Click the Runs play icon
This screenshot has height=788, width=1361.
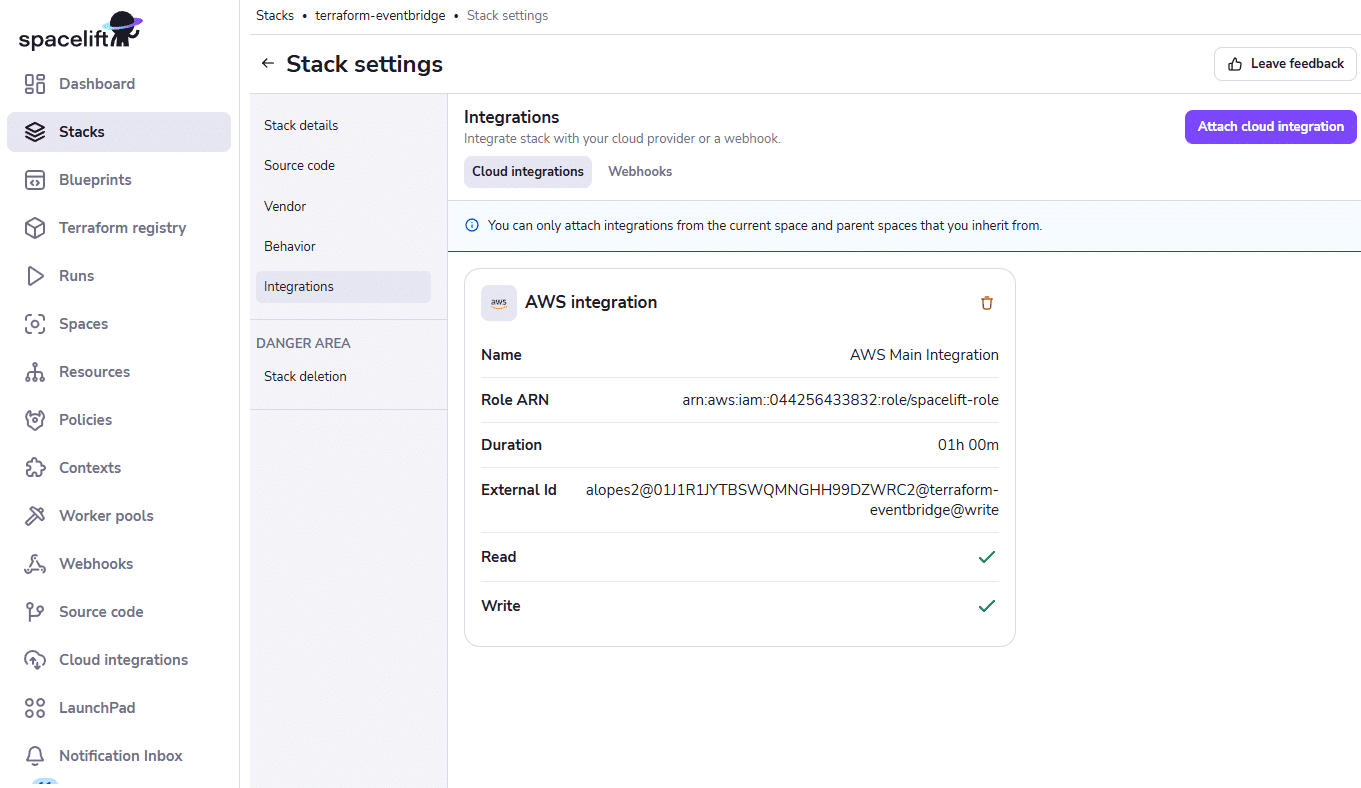(35, 276)
